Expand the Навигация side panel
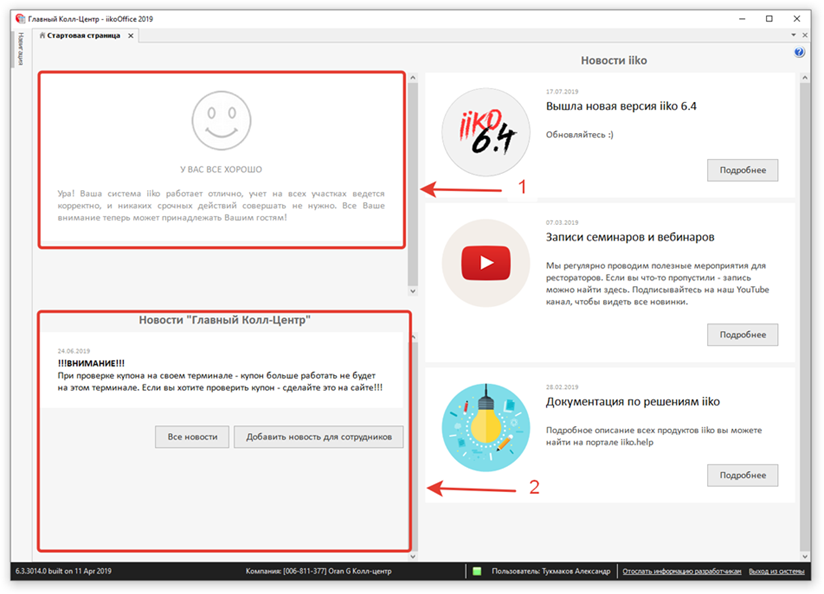The image size is (824, 594). tap(20, 48)
